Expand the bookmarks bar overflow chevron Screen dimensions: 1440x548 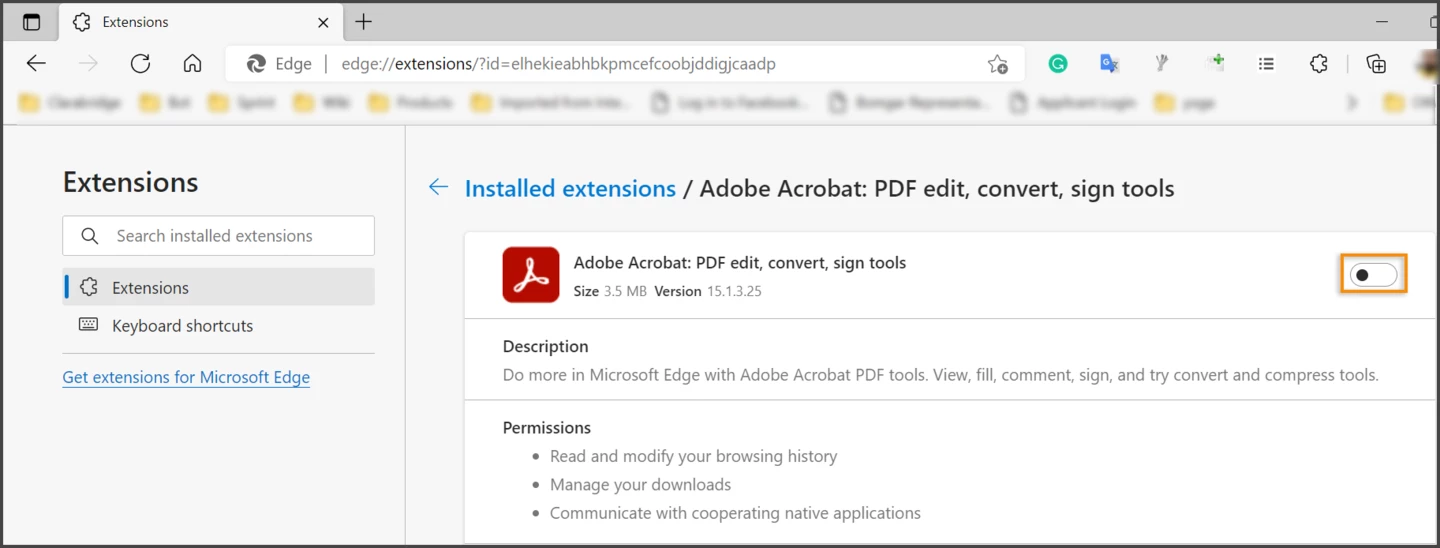click(1353, 102)
